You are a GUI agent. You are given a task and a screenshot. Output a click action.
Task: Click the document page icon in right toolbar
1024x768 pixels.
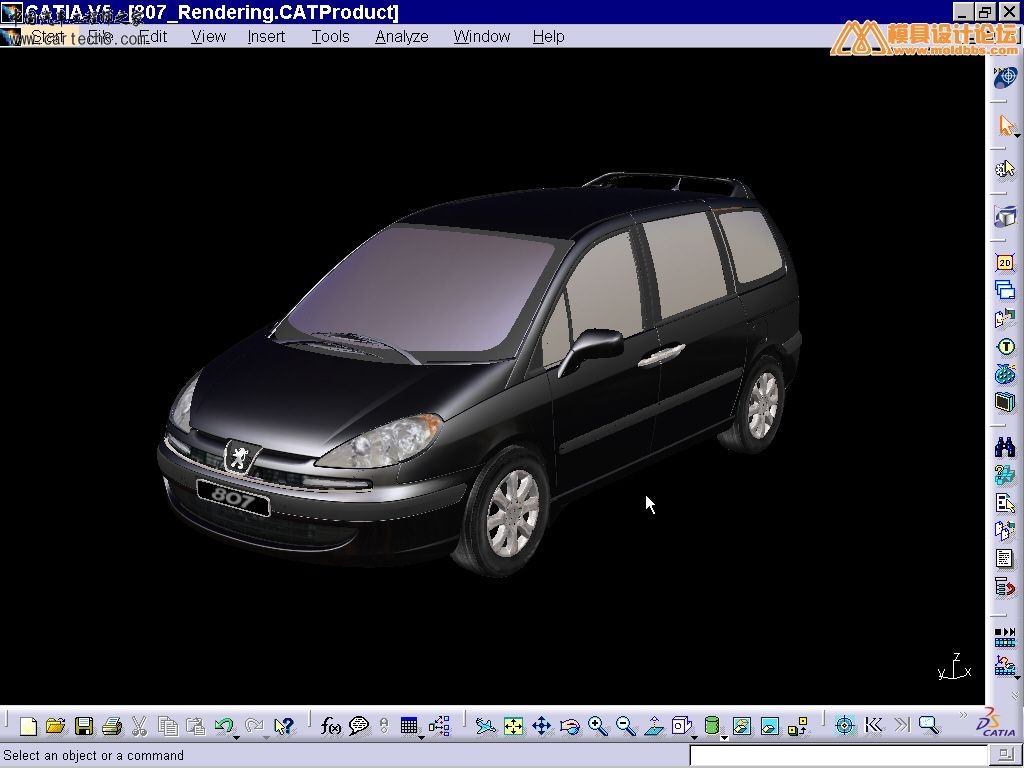coord(1004,559)
